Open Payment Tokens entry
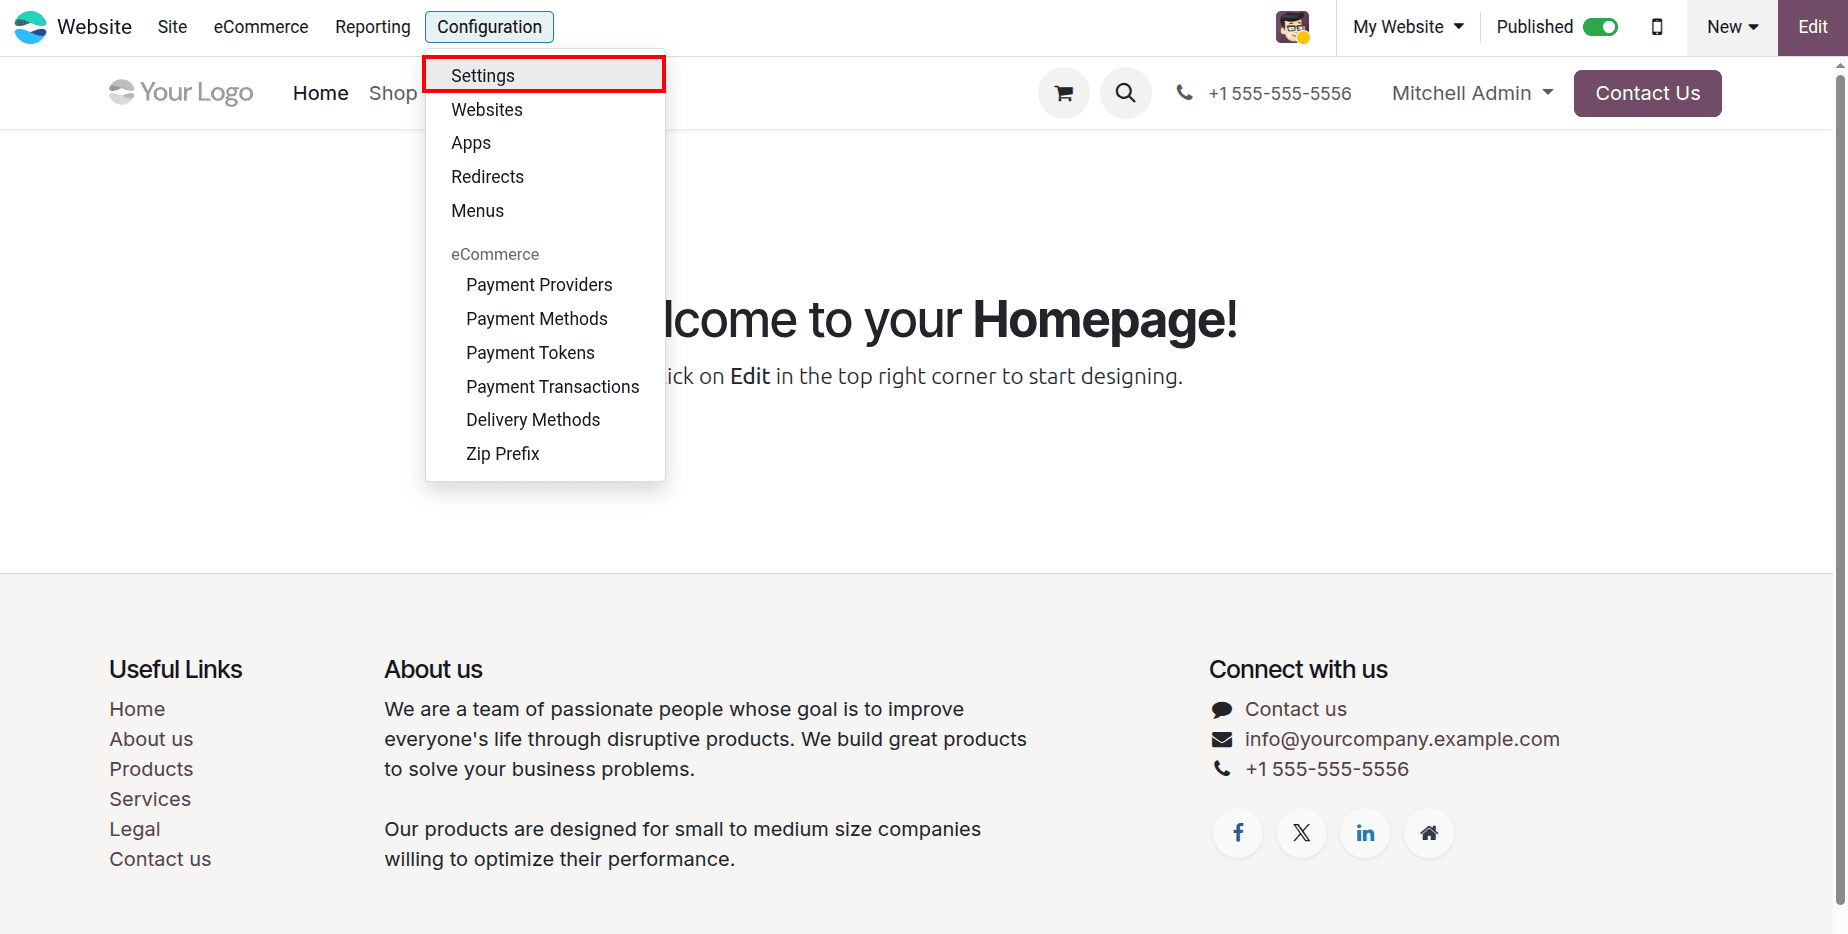Image resolution: width=1848 pixels, height=934 pixels. point(545,353)
